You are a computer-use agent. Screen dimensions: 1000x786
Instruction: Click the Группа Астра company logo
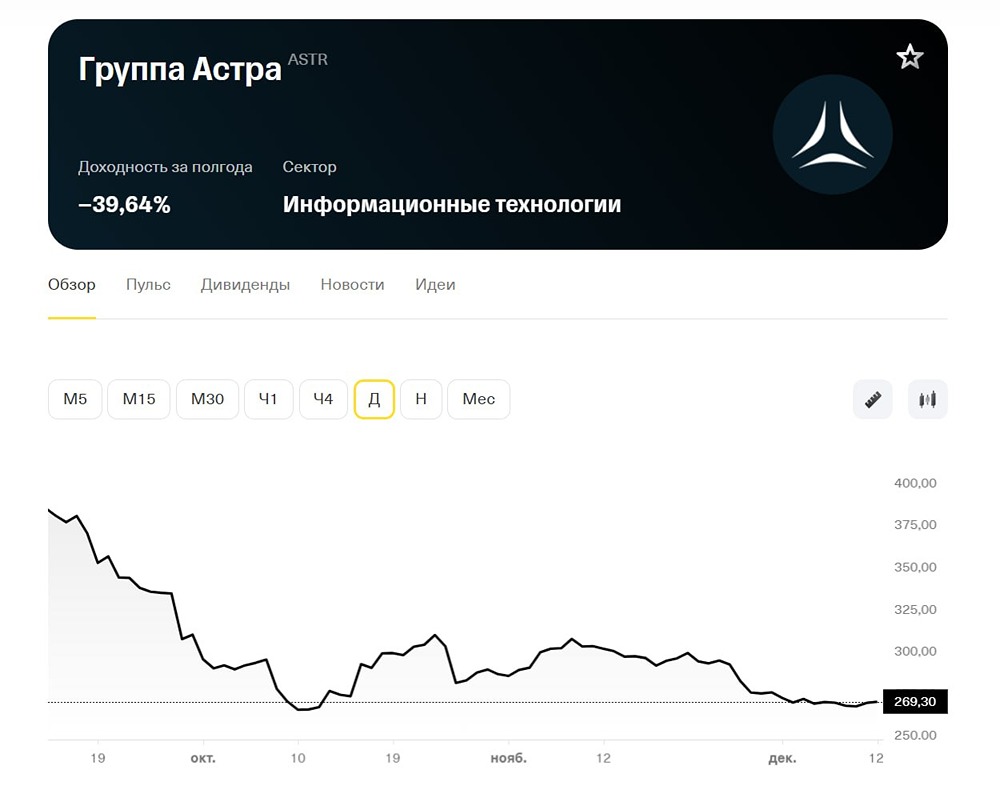pos(833,134)
